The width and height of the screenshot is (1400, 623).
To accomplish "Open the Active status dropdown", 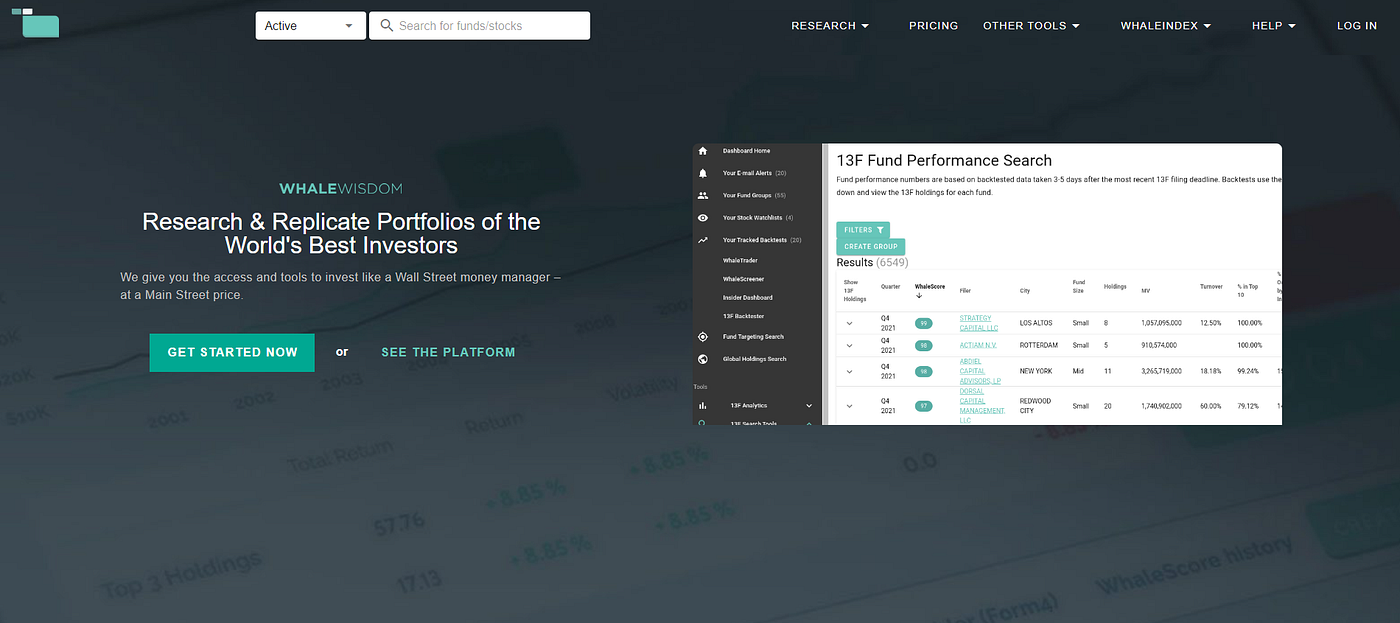I will click(310, 26).
